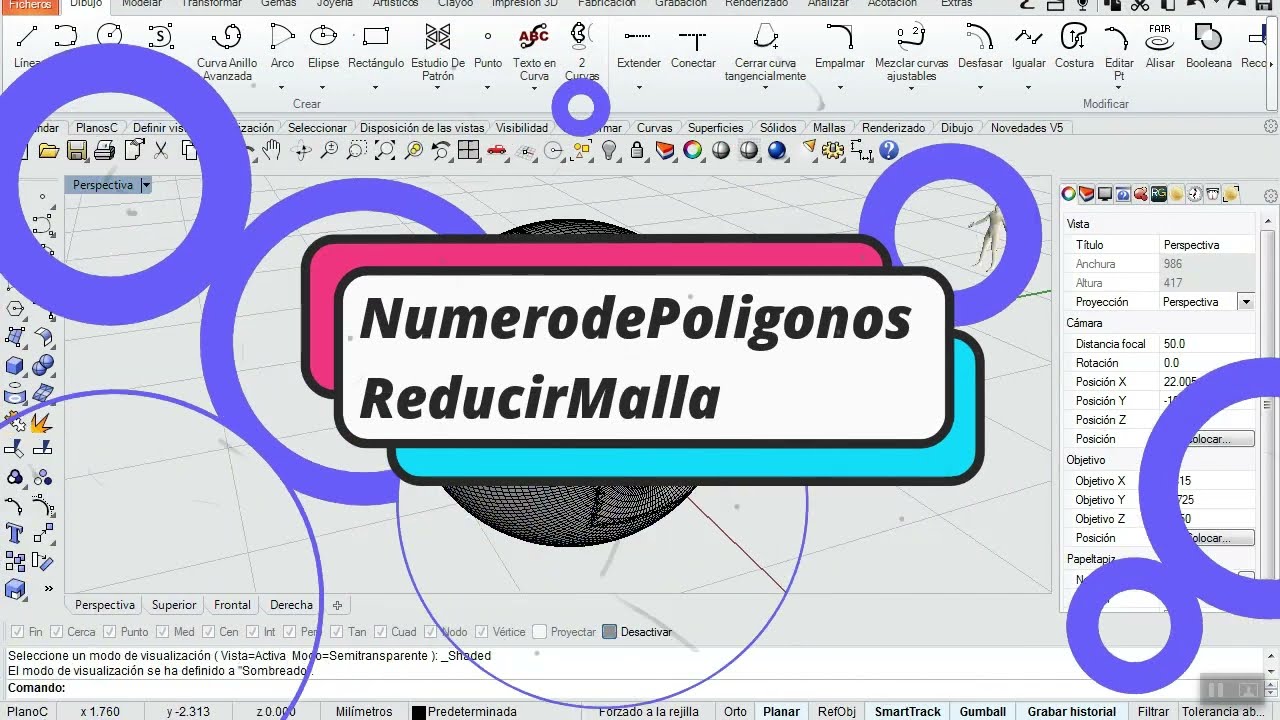Screen dimensions: 1280x720
Task: Click Filtrar in the status bar
Action: click(x=1153, y=712)
